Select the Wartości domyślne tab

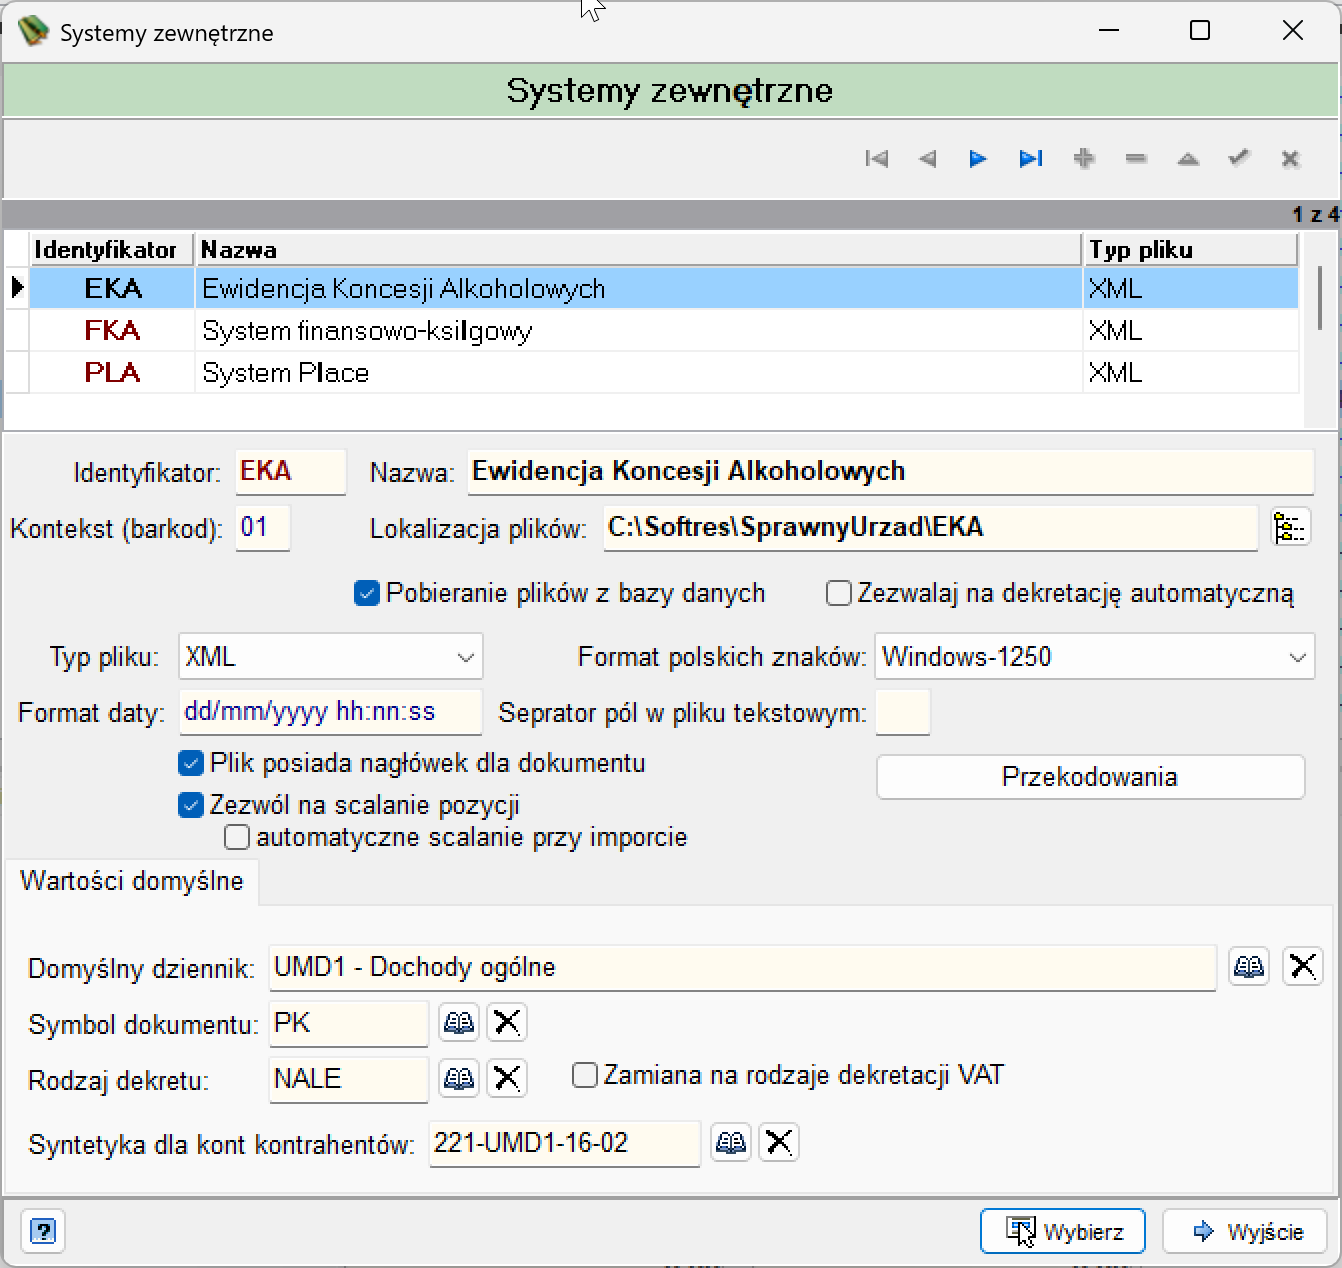point(132,881)
